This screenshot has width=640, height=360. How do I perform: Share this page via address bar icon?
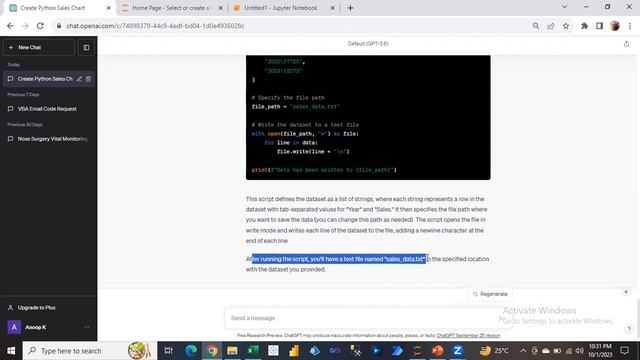point(551,26)
